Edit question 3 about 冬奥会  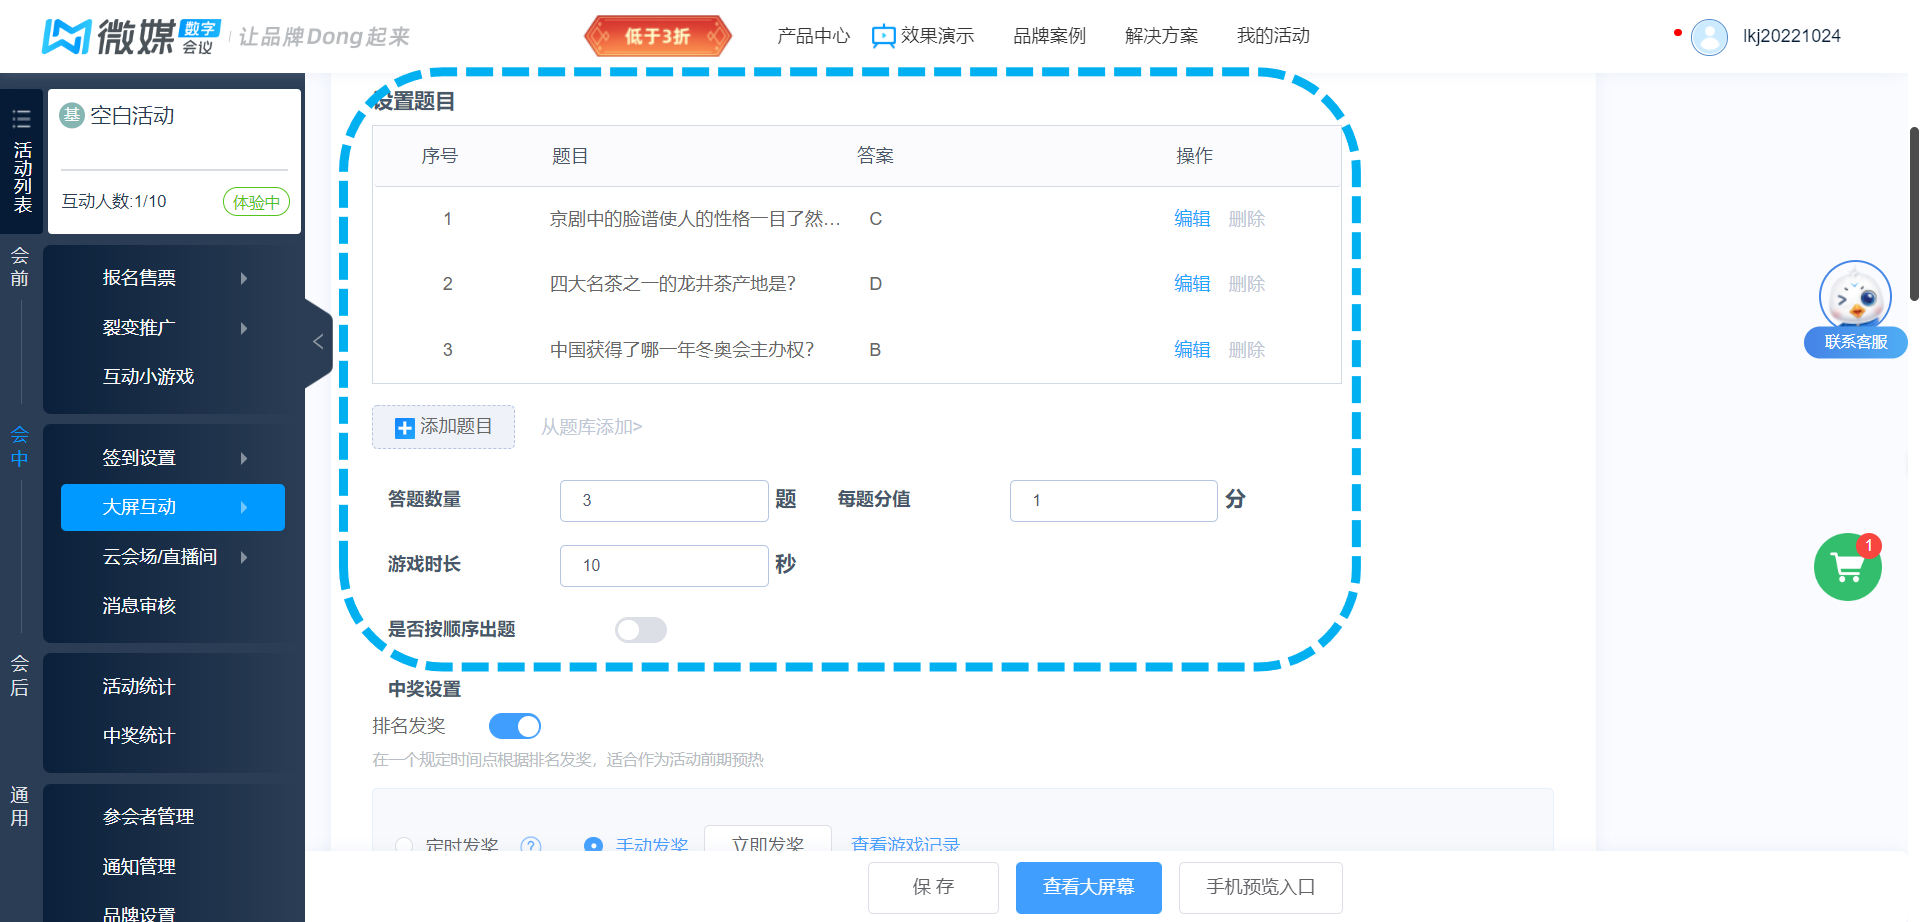click(1192, 350)
